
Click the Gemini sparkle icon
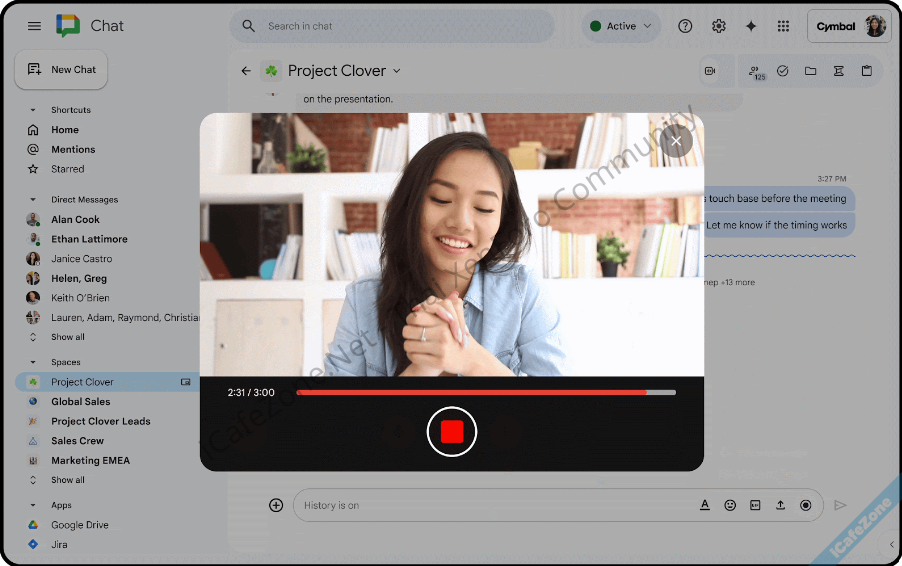pyautogui.click(x=751, y=26)
